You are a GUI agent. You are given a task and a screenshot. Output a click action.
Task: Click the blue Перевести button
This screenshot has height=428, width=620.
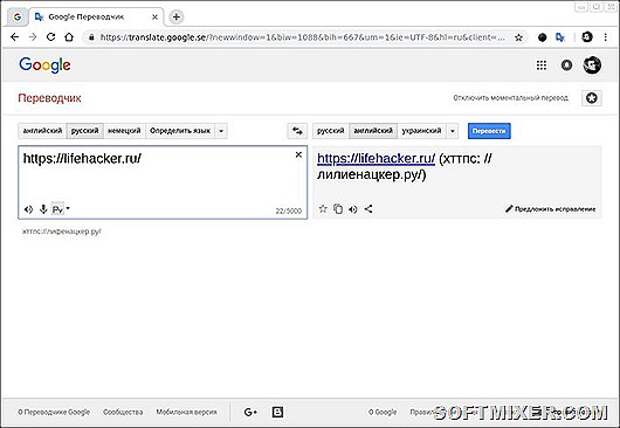(x=489, y=131)
